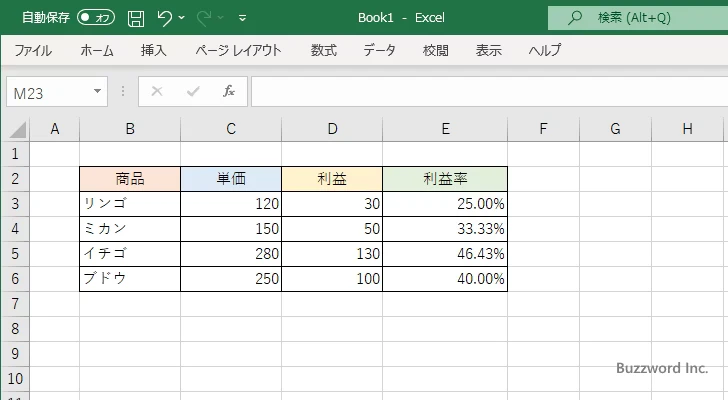728x400 pixels.
Task: Open the 校閲 tab
Action: 436,50
